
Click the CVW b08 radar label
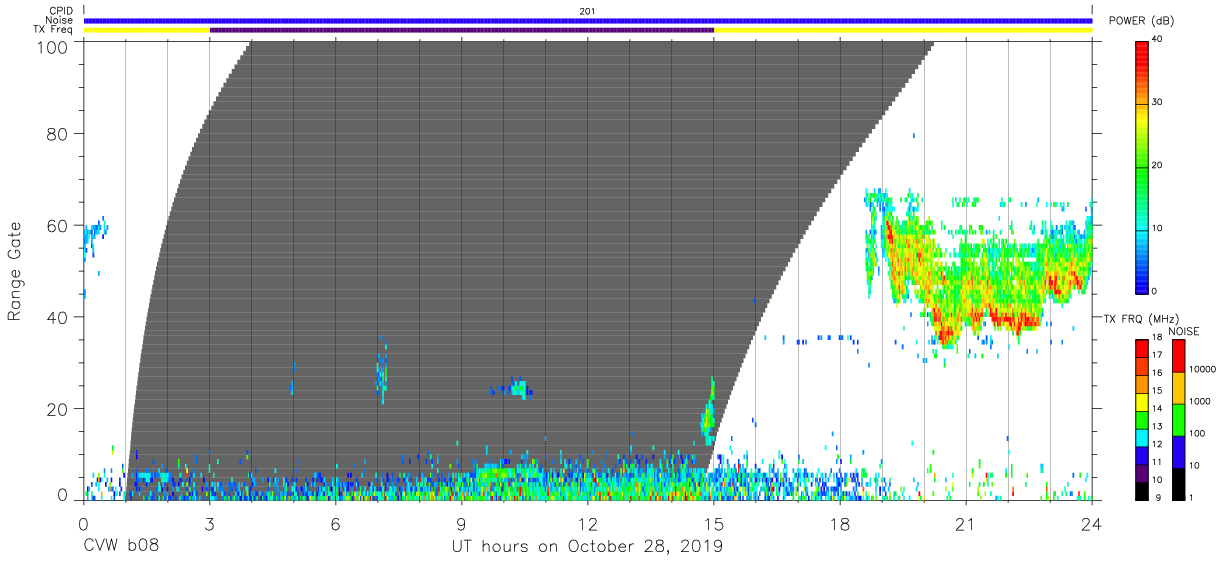121,547
